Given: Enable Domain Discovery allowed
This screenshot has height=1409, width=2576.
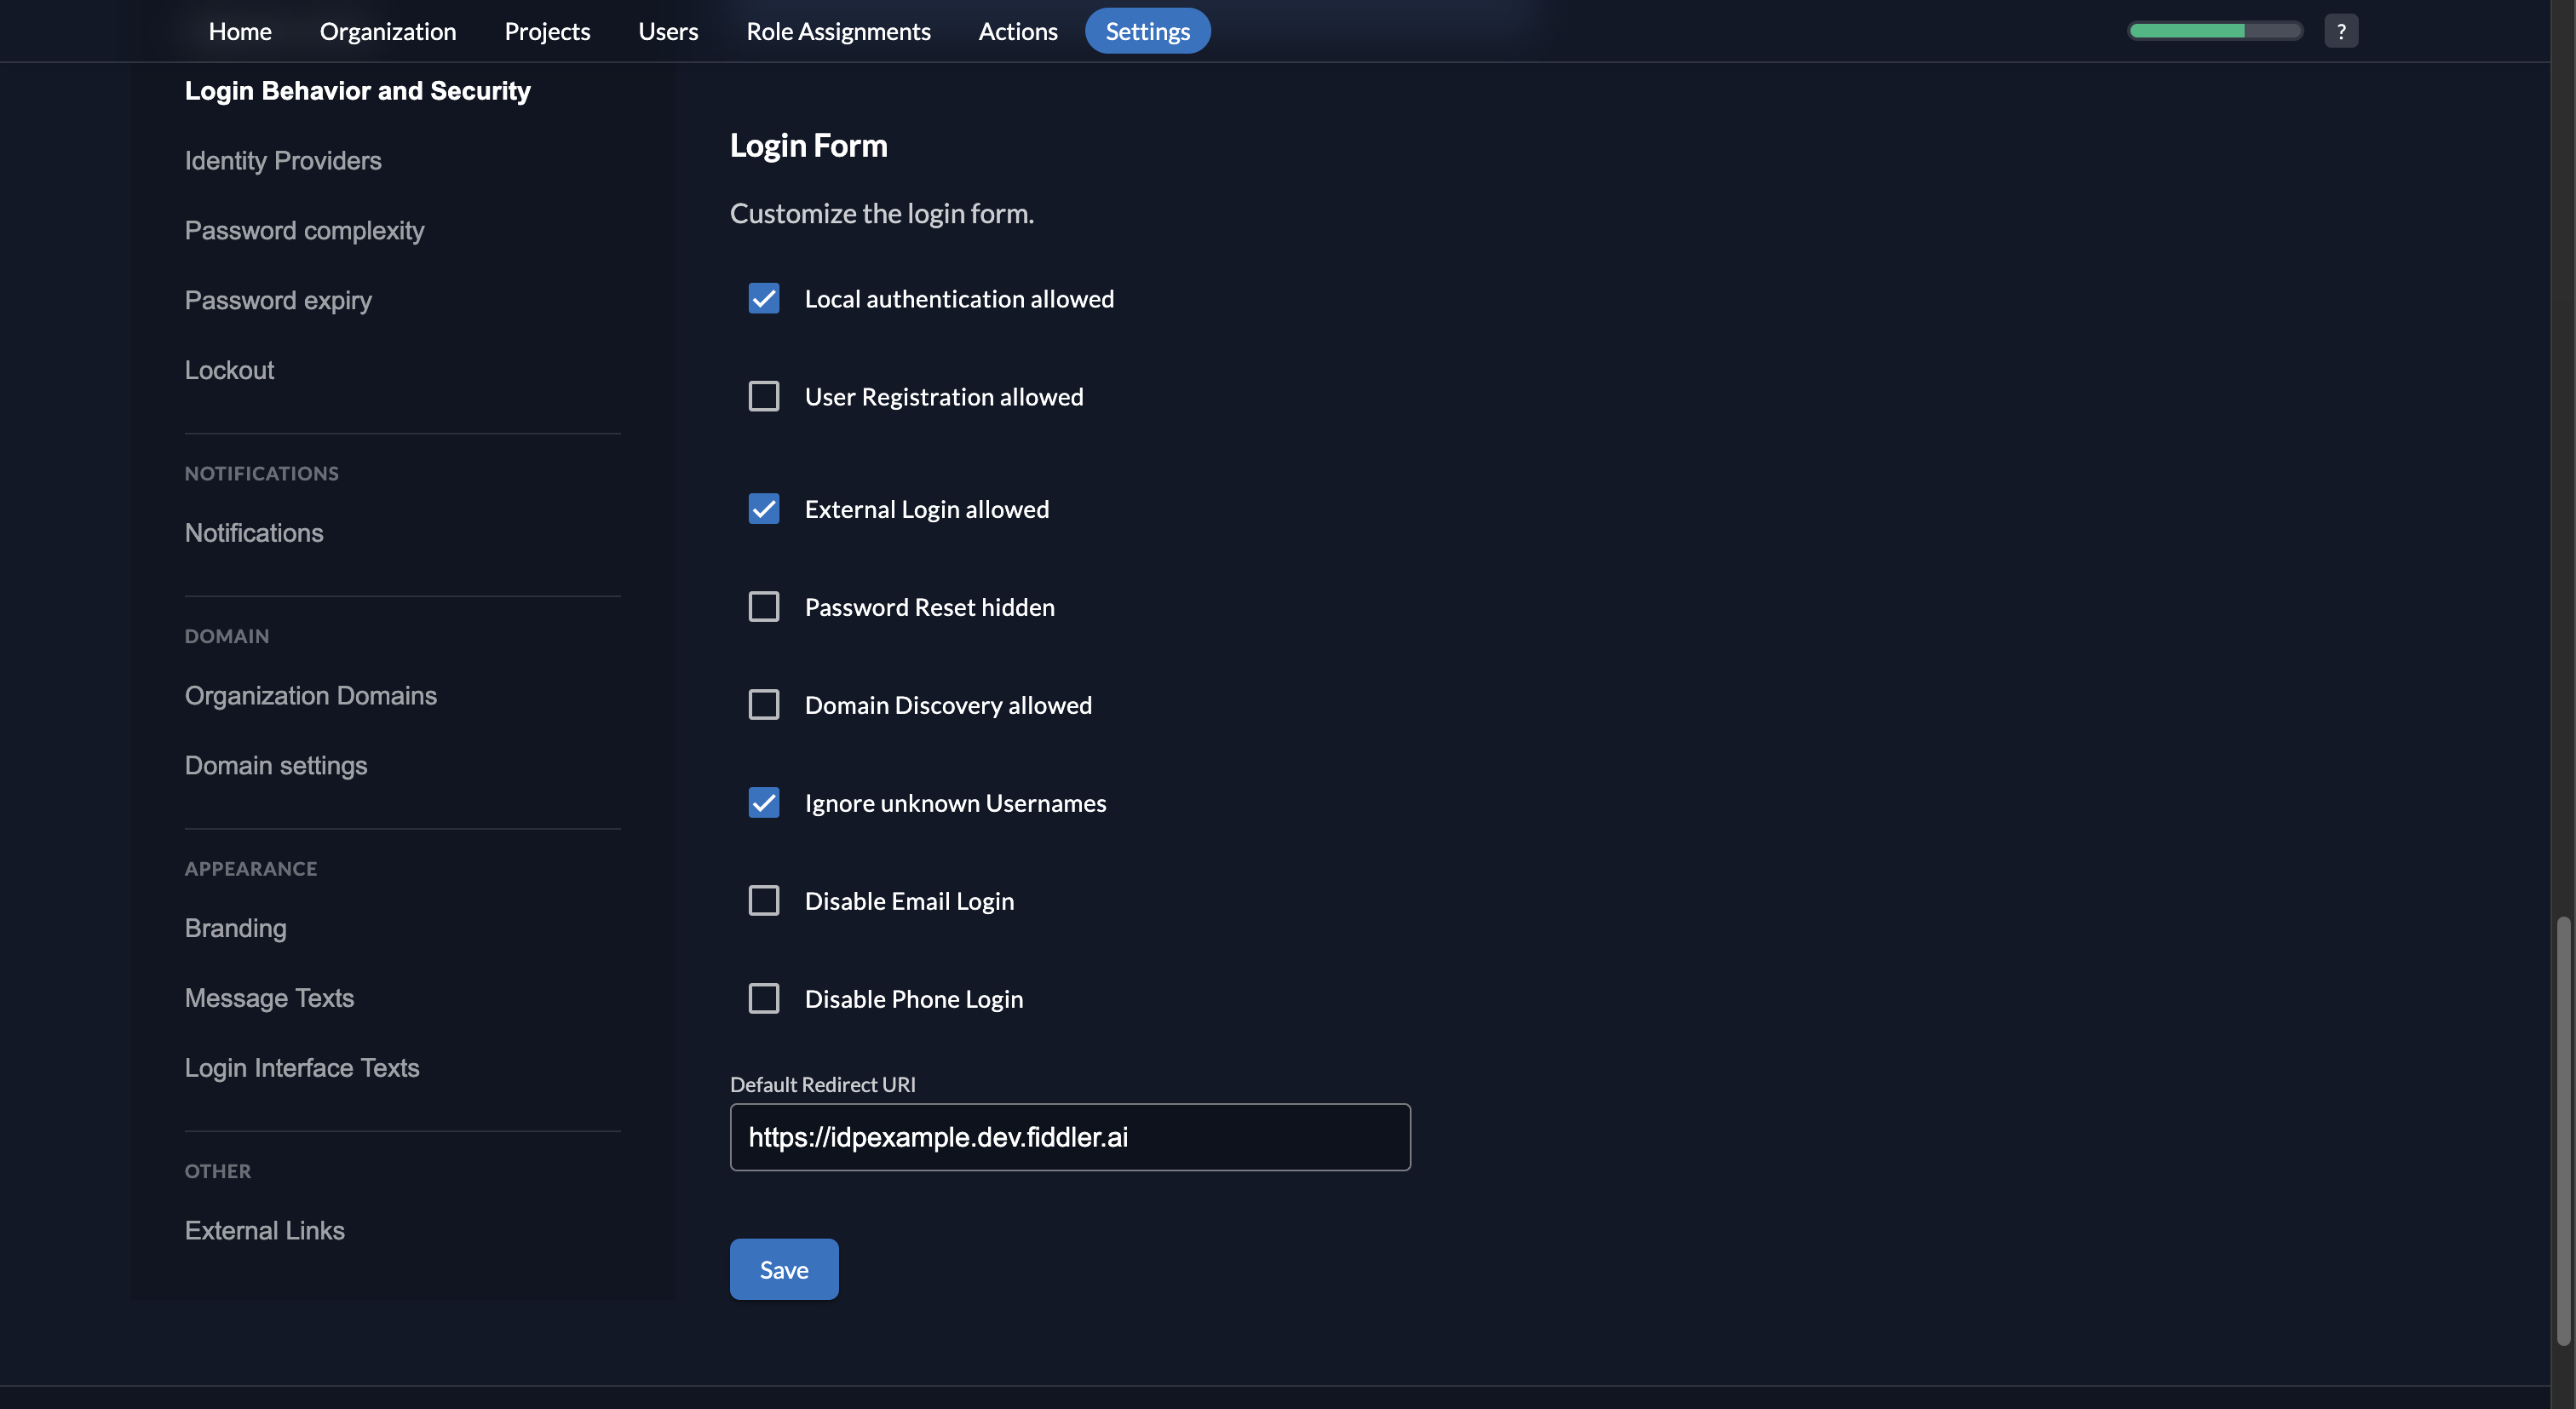Looking at the screenshot, I should [763, 704].
